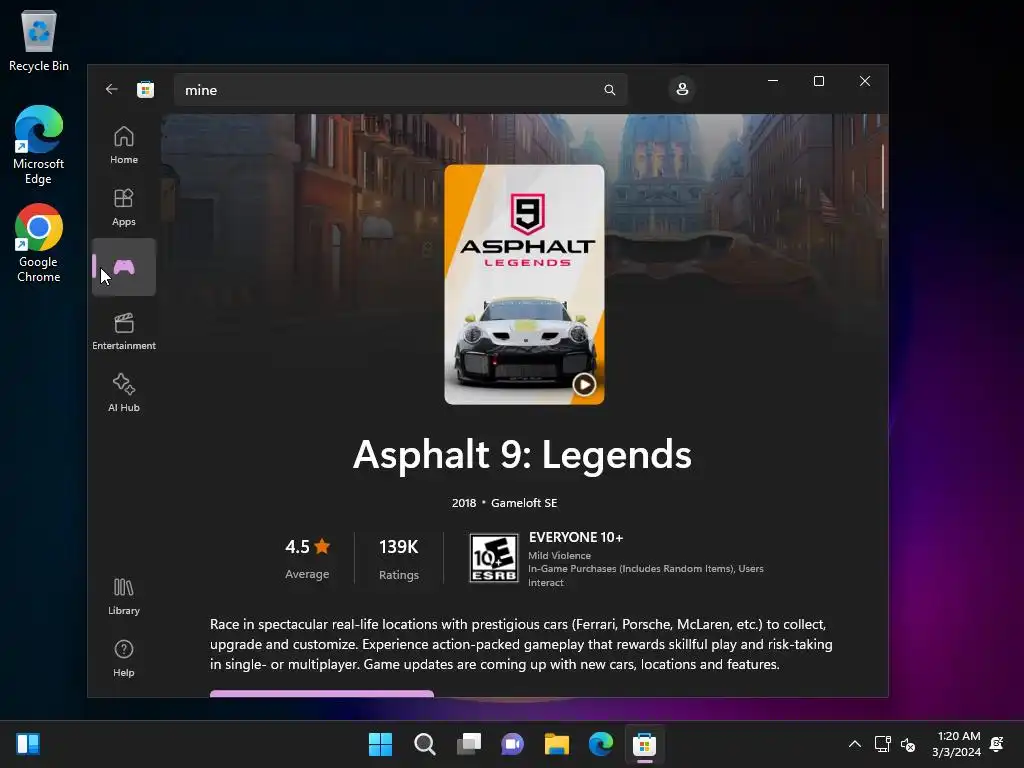Click the search field containing 'mine'
The height and width of the screenshot is (768, 1024).
[x=400, y=90]
